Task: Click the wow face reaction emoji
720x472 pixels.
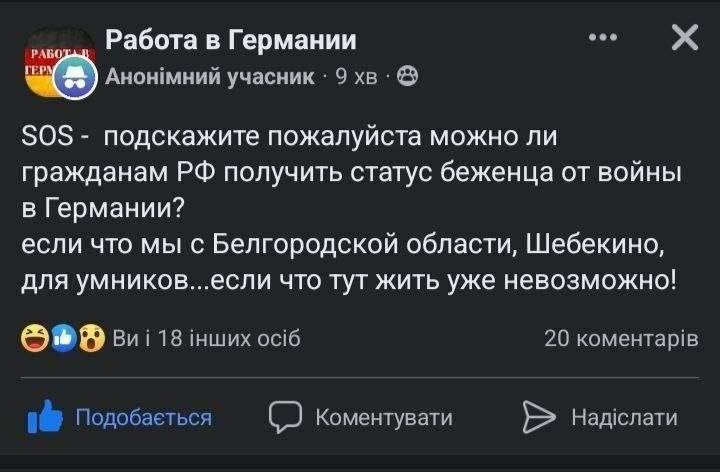Action: [92, 339]
